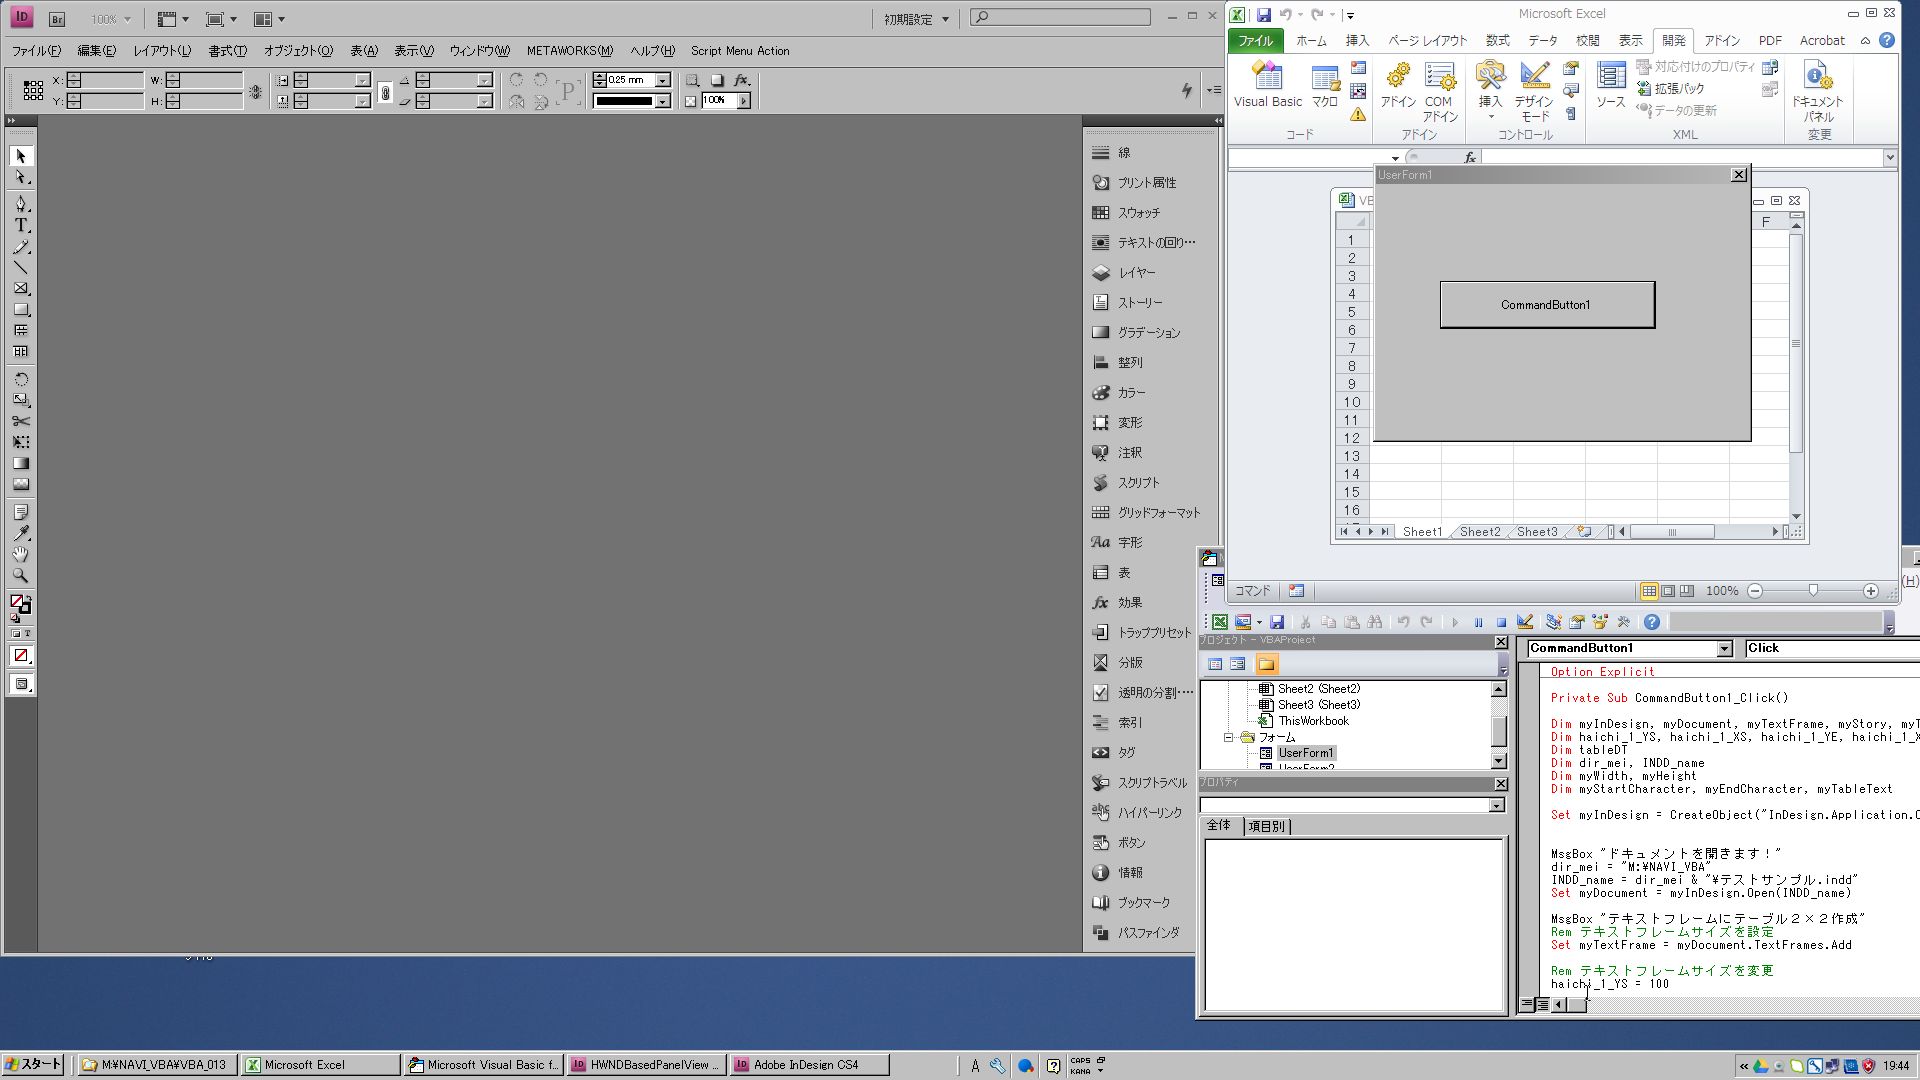Open the レイヤー panel in InDesign

point(1136,273)
